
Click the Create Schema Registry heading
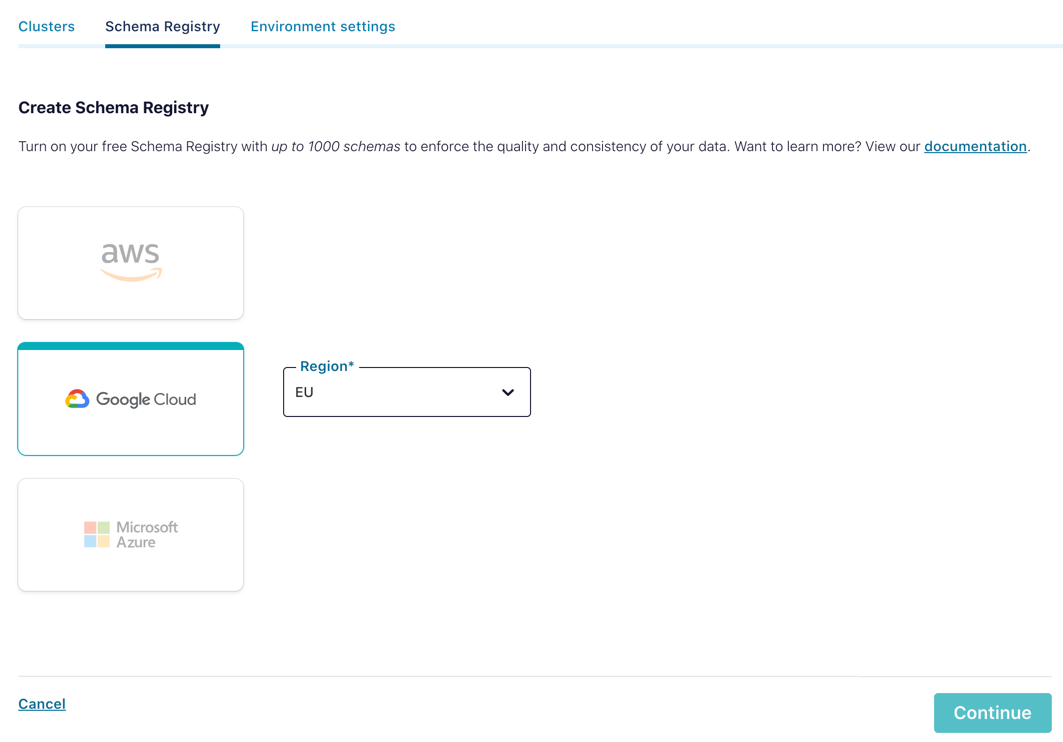[x=114, y=108]
